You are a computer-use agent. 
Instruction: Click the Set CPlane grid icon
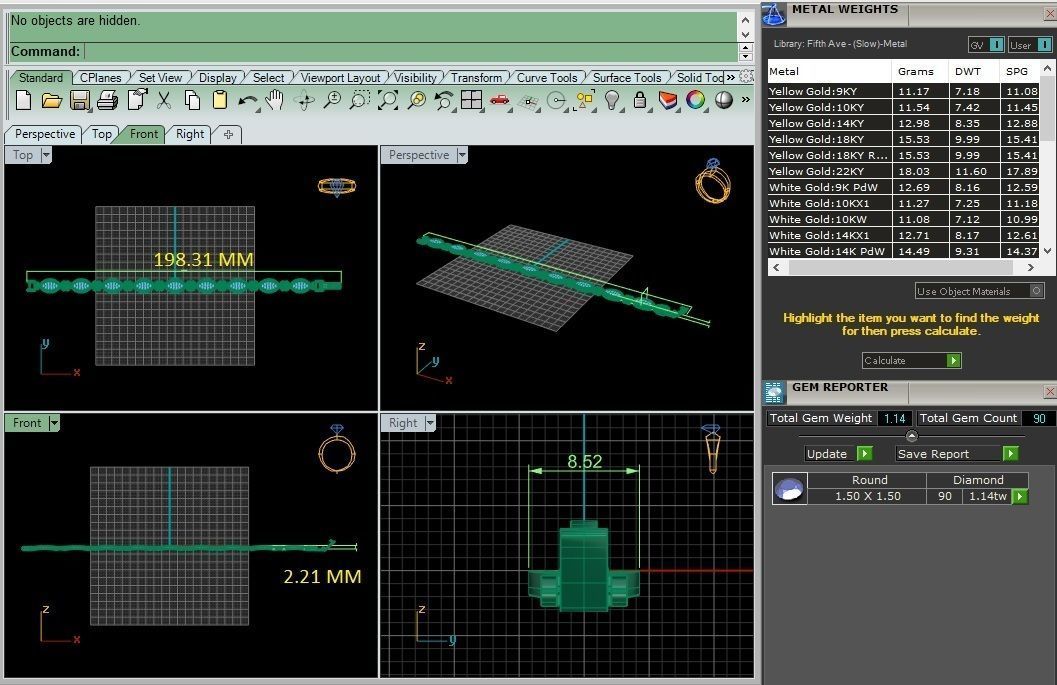click(528, 102)
